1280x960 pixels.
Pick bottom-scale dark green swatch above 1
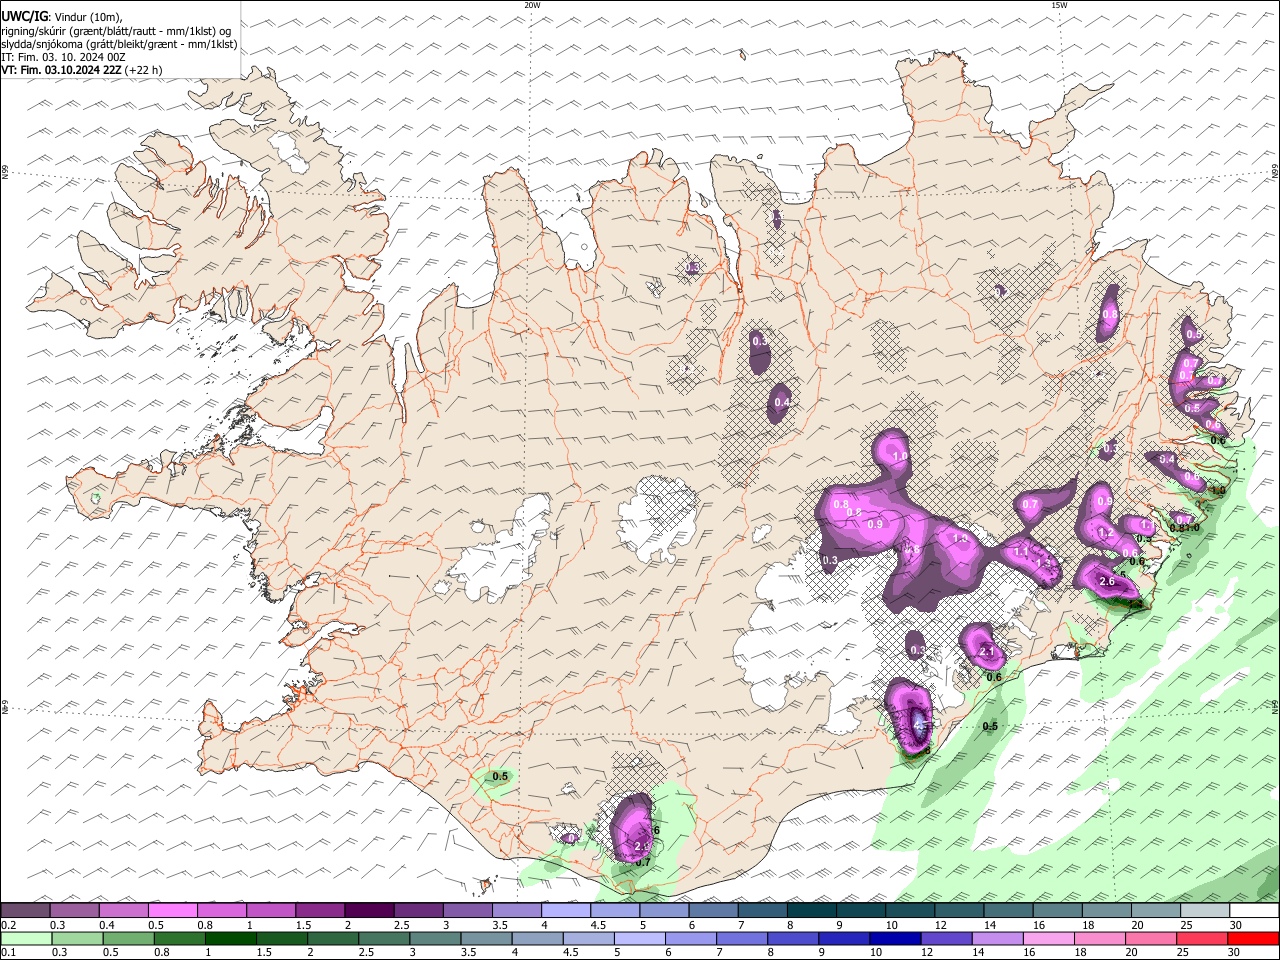[x=230, y=938]
